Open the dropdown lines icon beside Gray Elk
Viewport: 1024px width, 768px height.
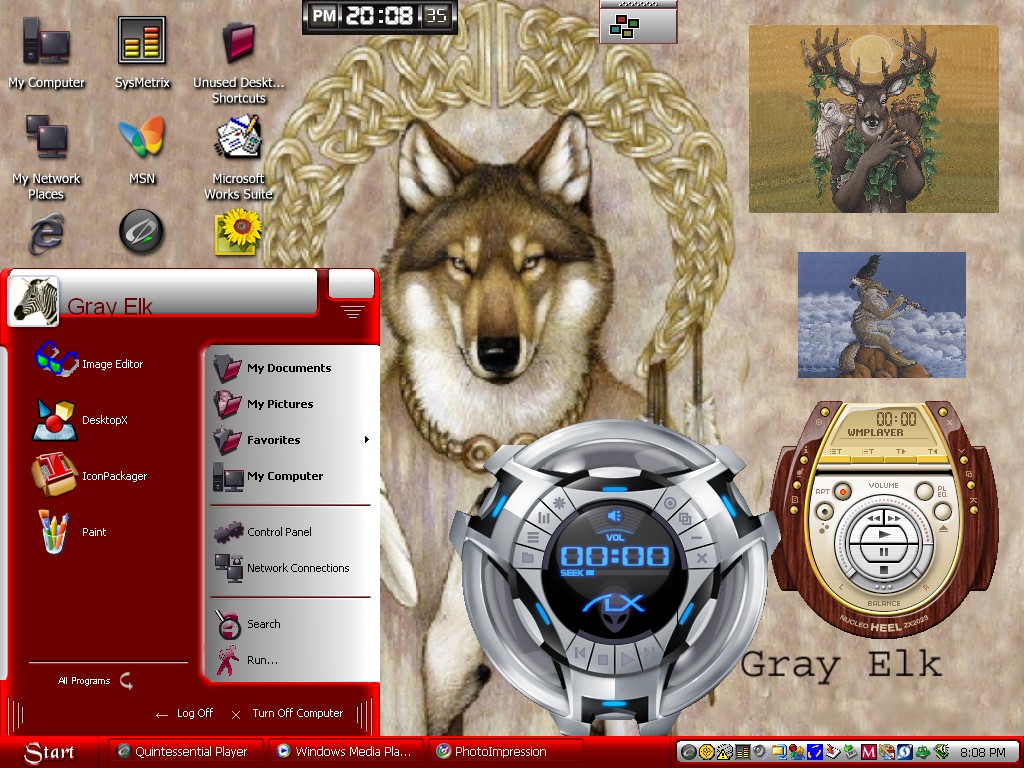point(353,312)
